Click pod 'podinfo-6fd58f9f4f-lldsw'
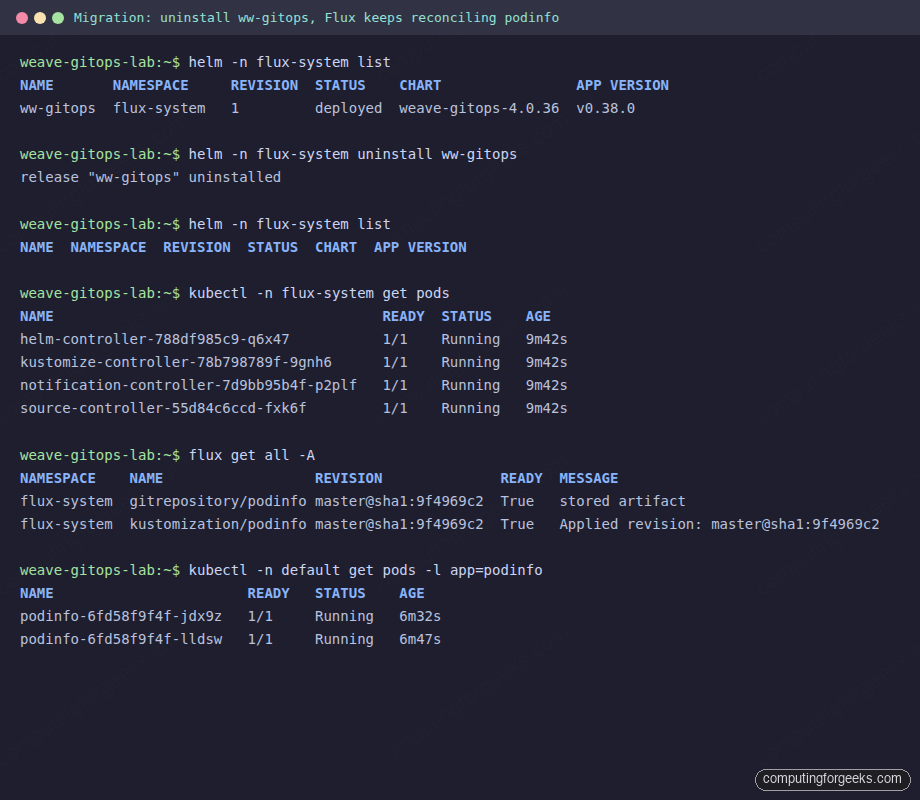 [121, 639]
